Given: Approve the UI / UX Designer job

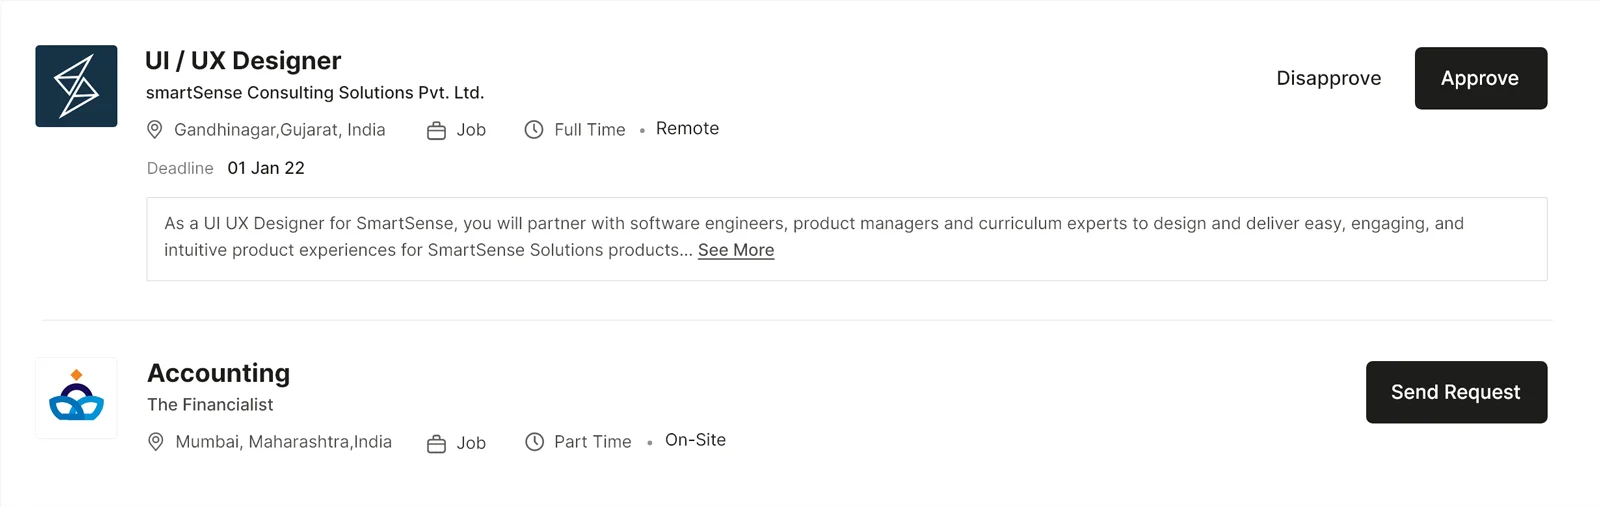Looking at the screenshot, I should click(x=1480, y=78).
